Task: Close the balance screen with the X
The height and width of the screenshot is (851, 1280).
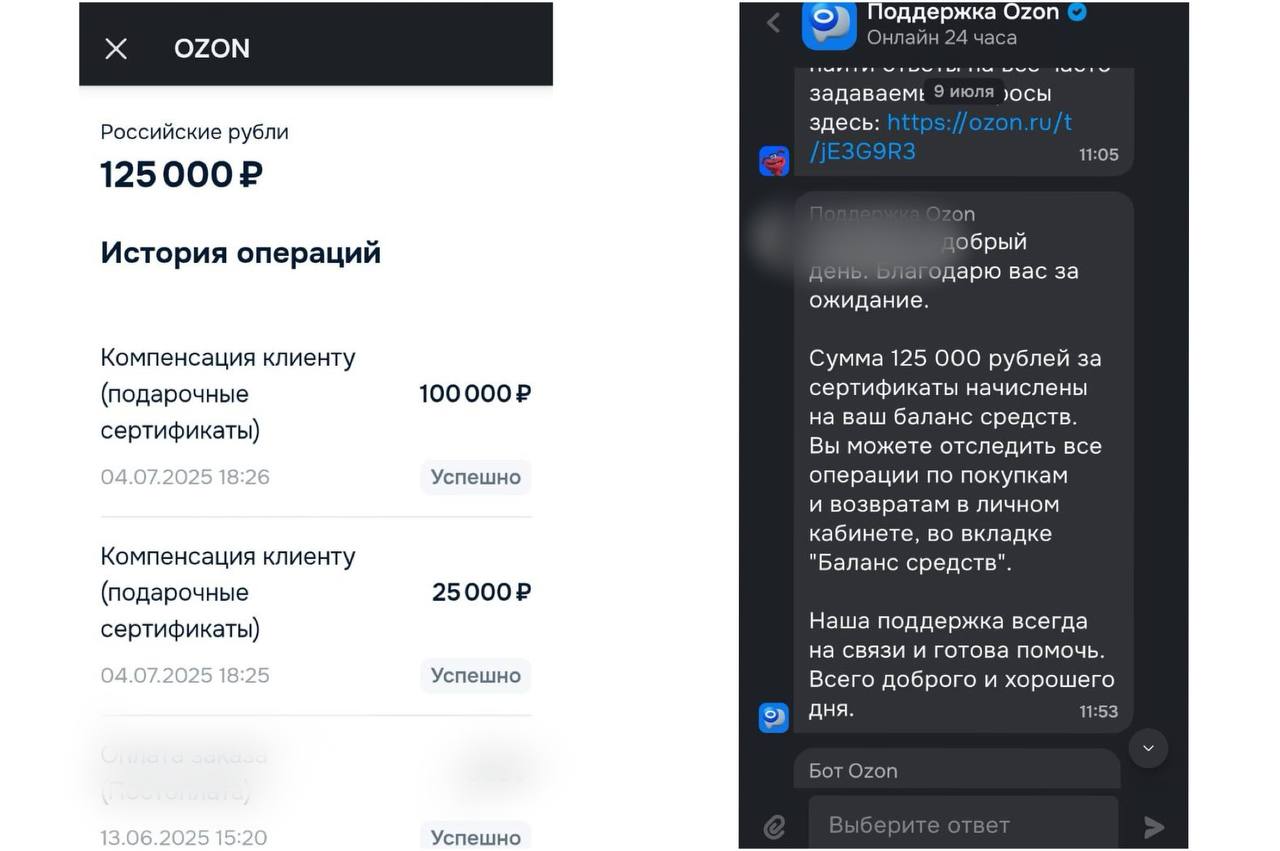Action: click(x=115, y=48)
